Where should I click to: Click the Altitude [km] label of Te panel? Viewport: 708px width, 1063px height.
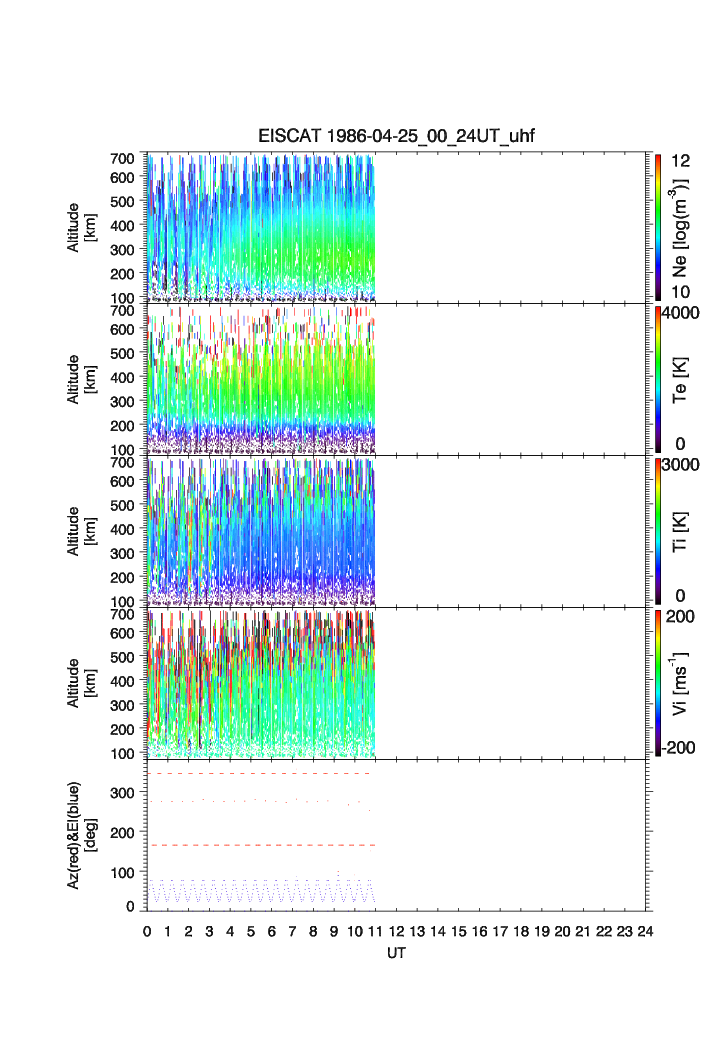[81, 380]
